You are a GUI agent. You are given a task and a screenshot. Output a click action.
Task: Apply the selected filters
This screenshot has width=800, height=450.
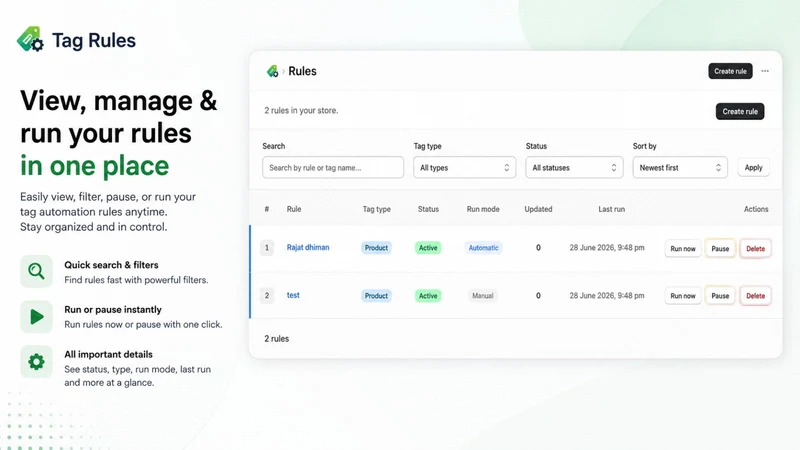tap(753, 167)
